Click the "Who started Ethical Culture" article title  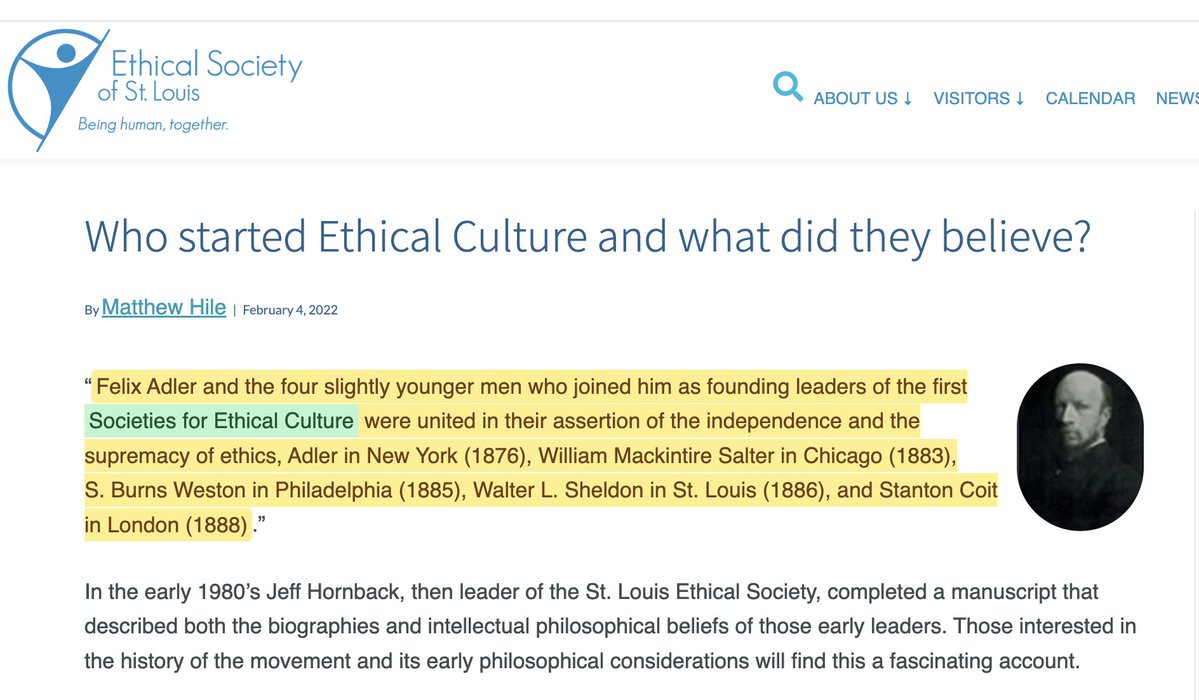tap(586, 236)
